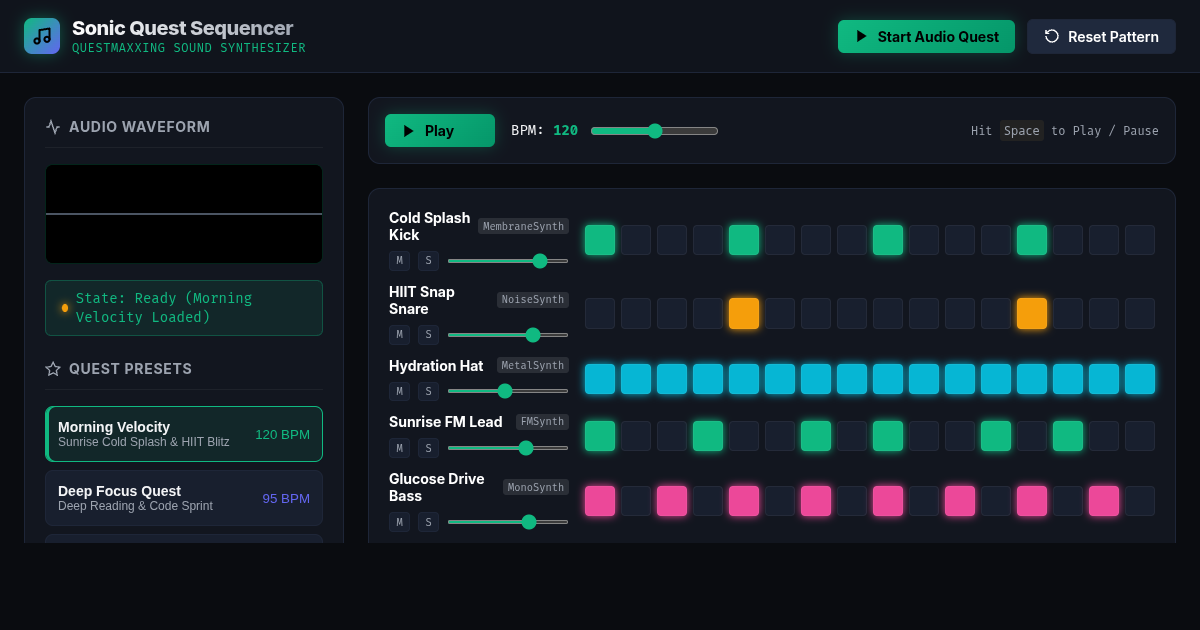Set Hydration Hat volume slider

pyautogui.click(x=508, y=391)
